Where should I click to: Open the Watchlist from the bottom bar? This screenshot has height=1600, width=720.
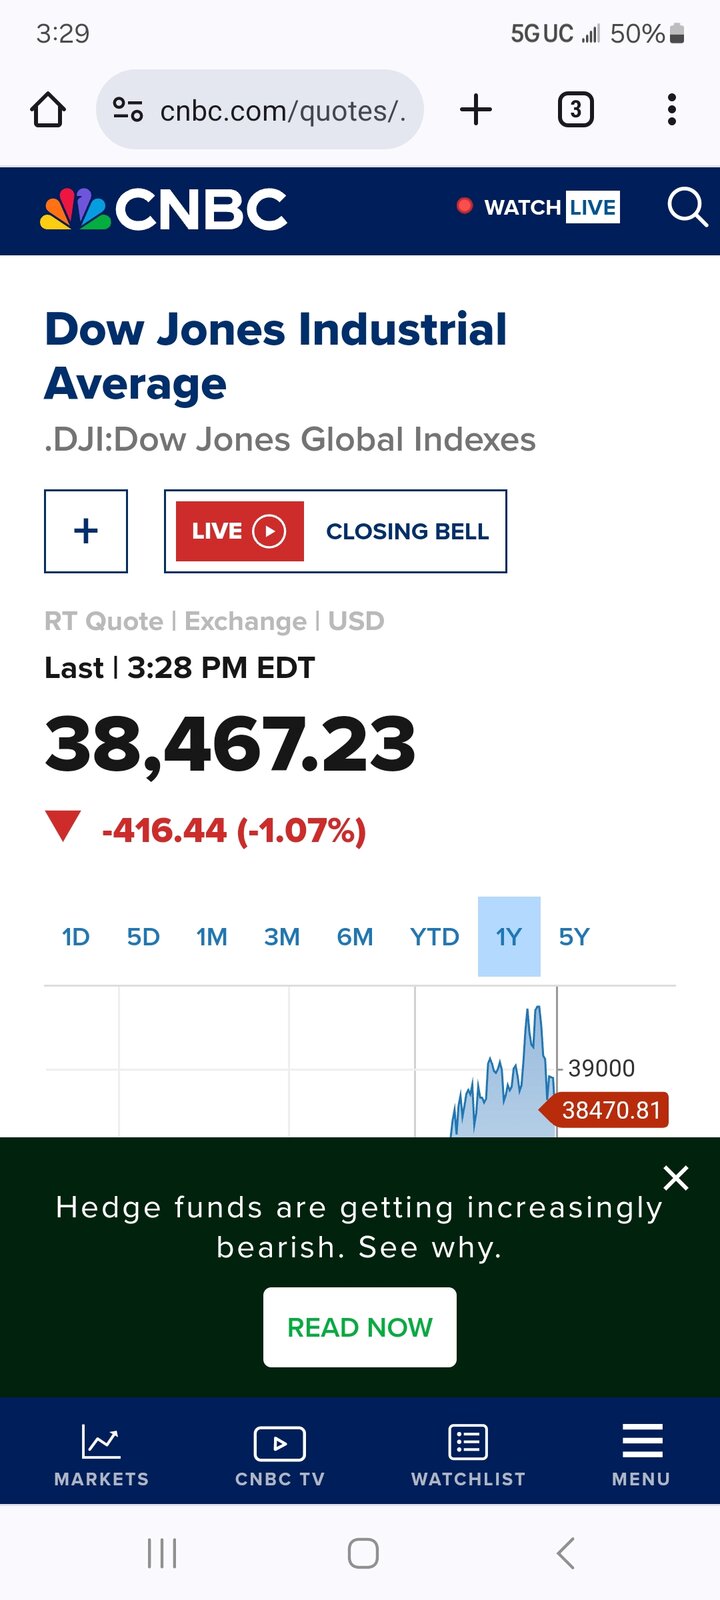[x=468, y=1454]
